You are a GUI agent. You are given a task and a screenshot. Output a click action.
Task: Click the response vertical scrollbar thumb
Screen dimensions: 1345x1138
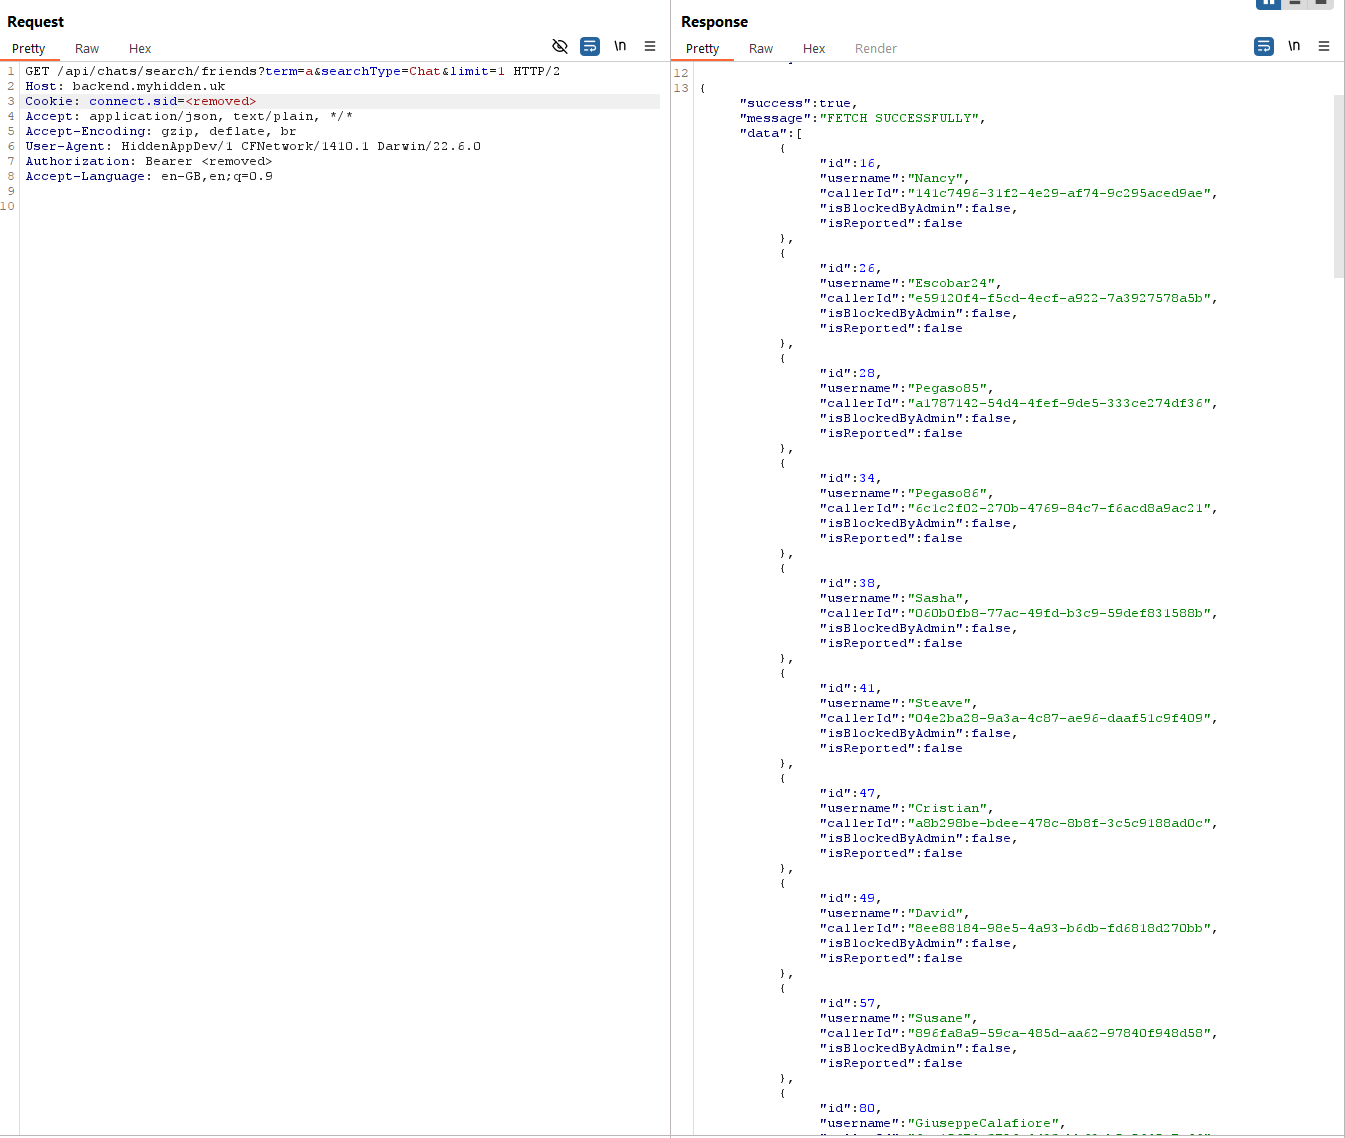click(x=1339, y=186)
